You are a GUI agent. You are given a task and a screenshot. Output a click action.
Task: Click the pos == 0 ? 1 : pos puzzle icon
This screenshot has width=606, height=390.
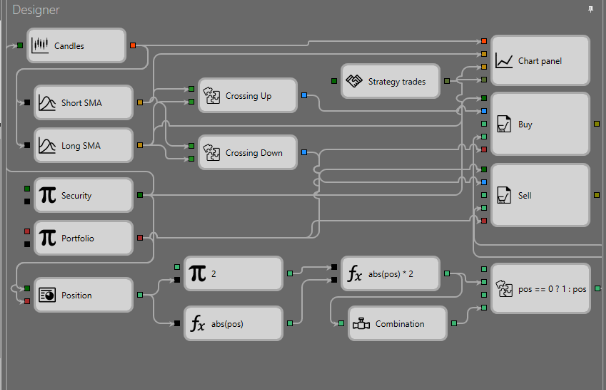504,288
